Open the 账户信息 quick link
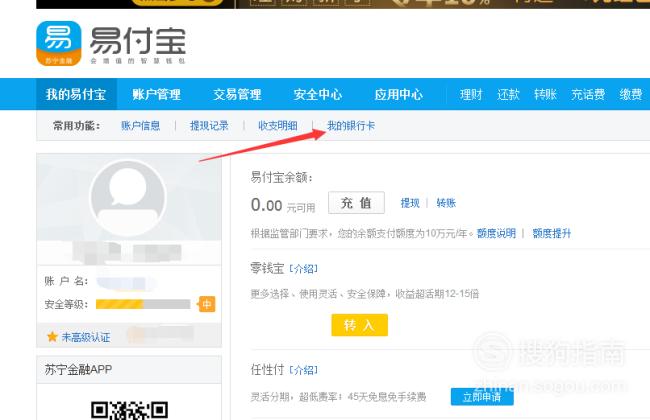The height and width of the screenshot is (420, 650). pos(141,126)
